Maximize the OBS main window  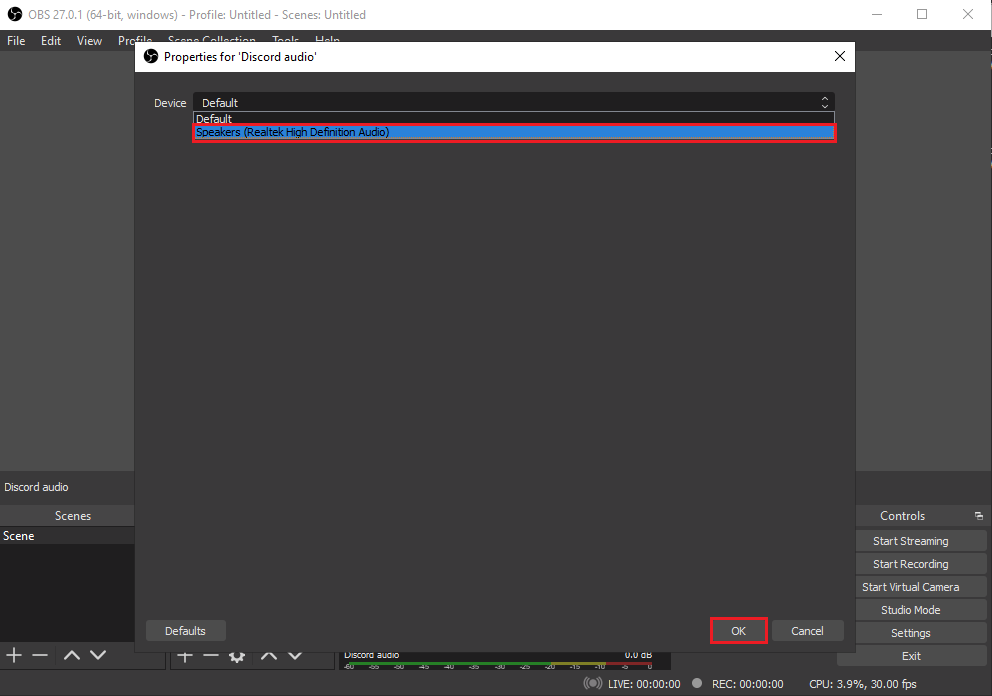(922, 14)
